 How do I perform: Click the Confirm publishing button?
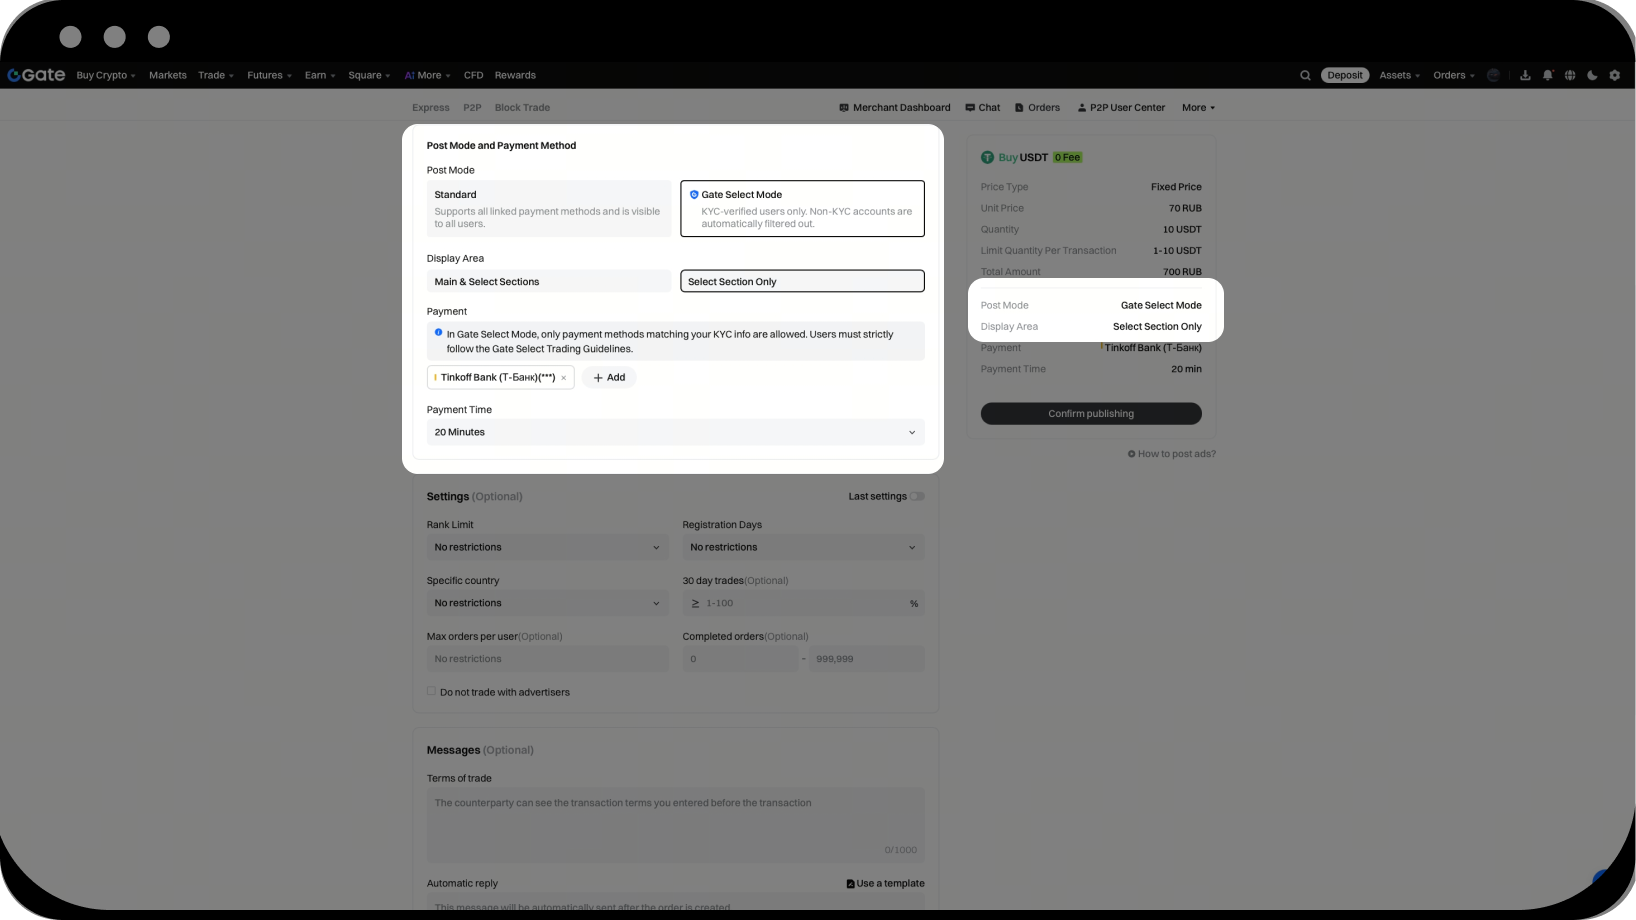pyautogui.click(x=1091, y=414)
